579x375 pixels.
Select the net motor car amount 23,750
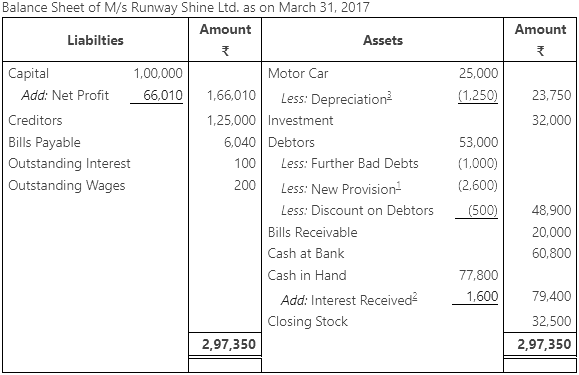[551, 95]
